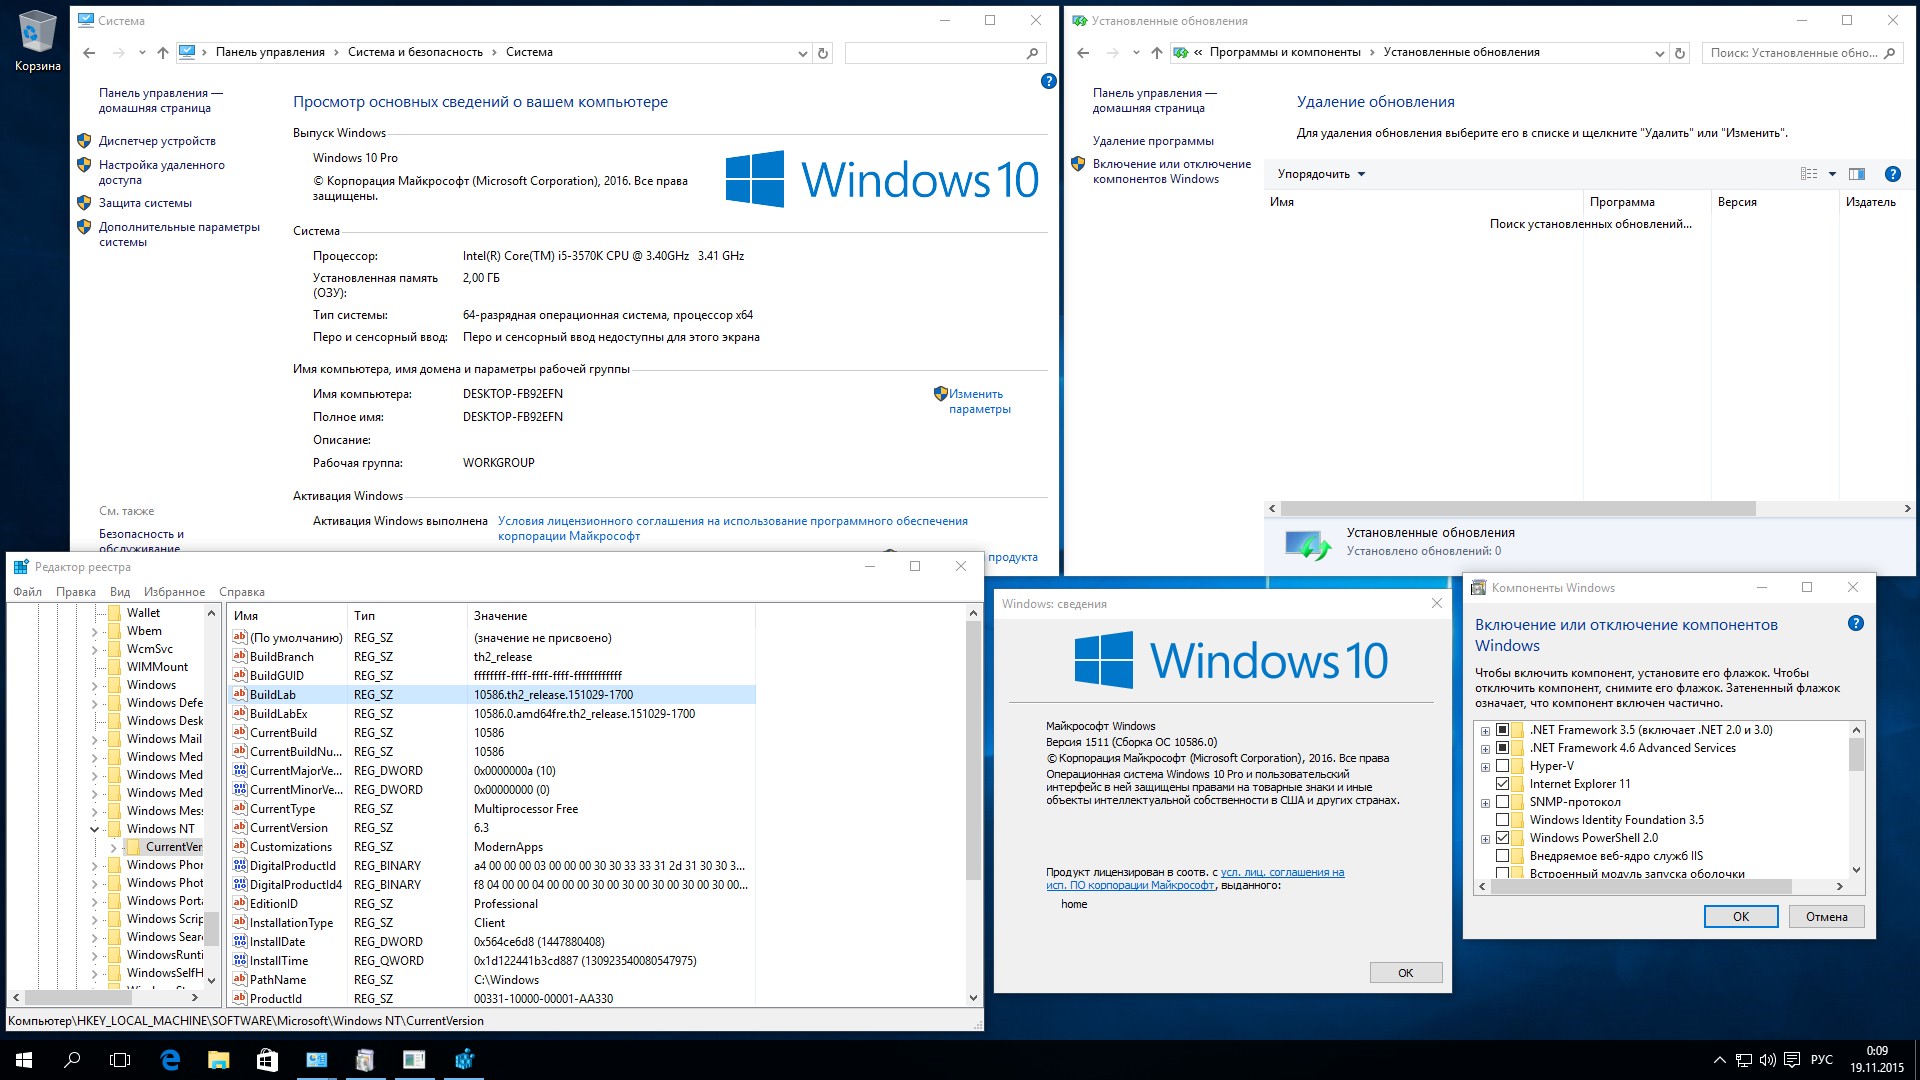Enable Windows Identity Foundation 3.5 checkbox
The height and width of the screenshot is (1080, 1920).
[1502, 820]
